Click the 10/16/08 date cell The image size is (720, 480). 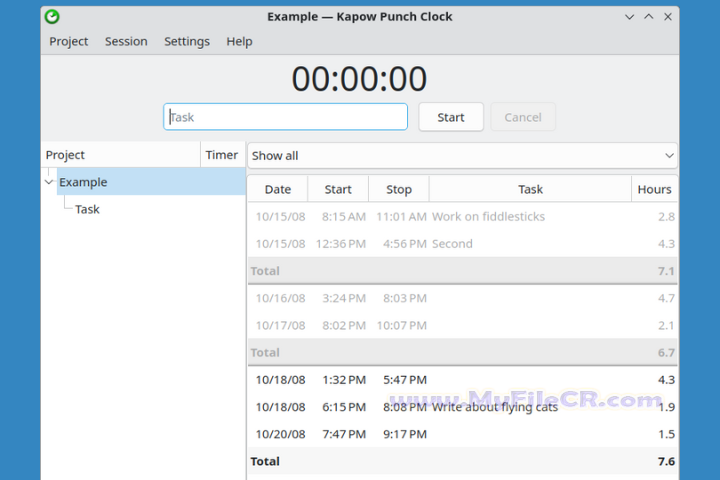(x=281, y=298)
